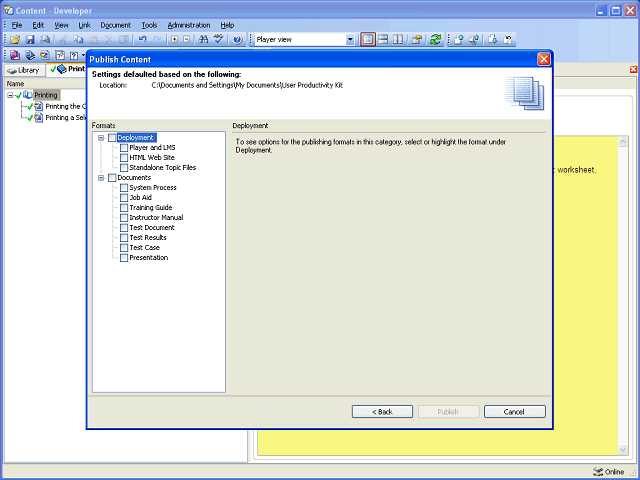Image resolution: width=640 pixels, height=480 pixels.
Task: Select the vertical split layout icon
Action: [398, 40]
